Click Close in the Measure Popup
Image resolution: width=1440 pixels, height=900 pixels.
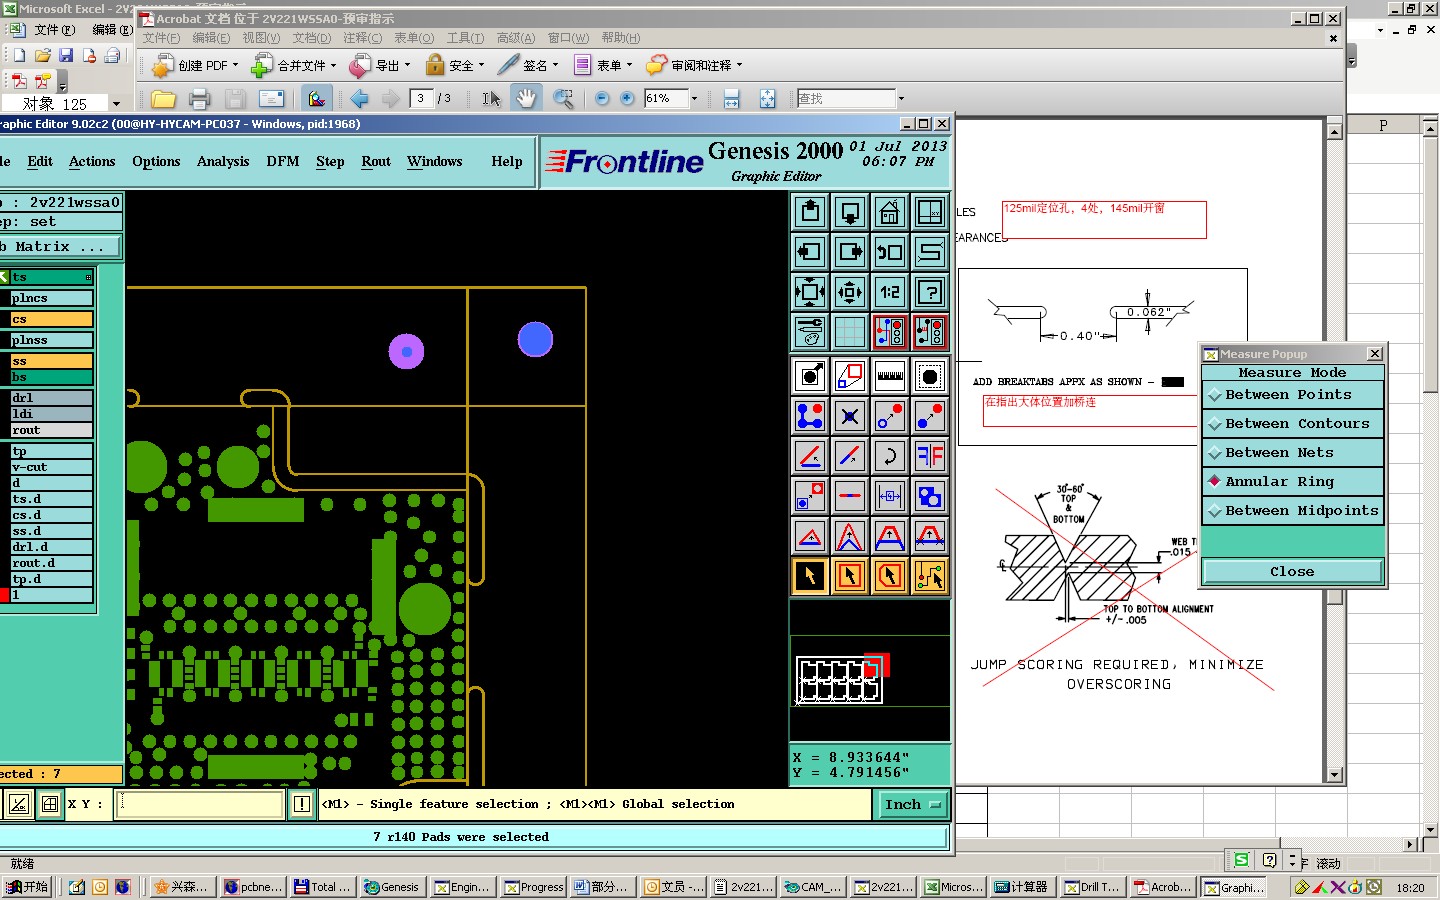tap(1292, 572)
